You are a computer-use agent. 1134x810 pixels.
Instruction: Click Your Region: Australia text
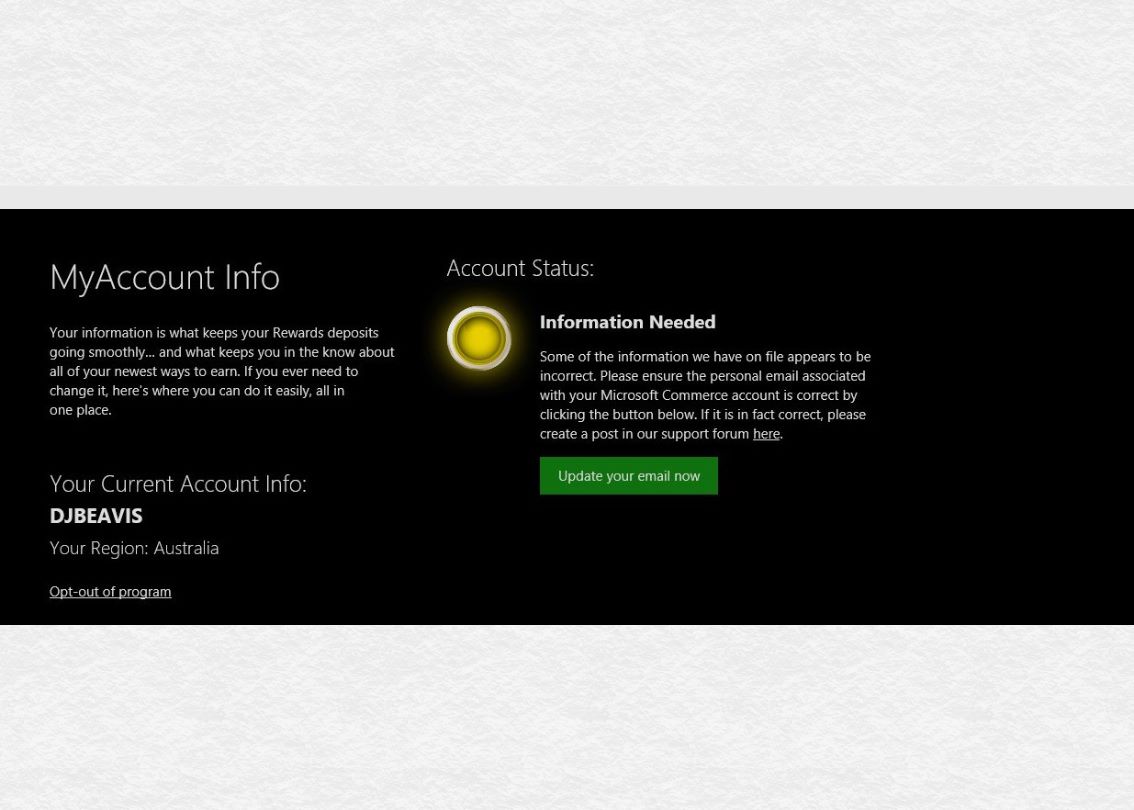click(134, 547)
